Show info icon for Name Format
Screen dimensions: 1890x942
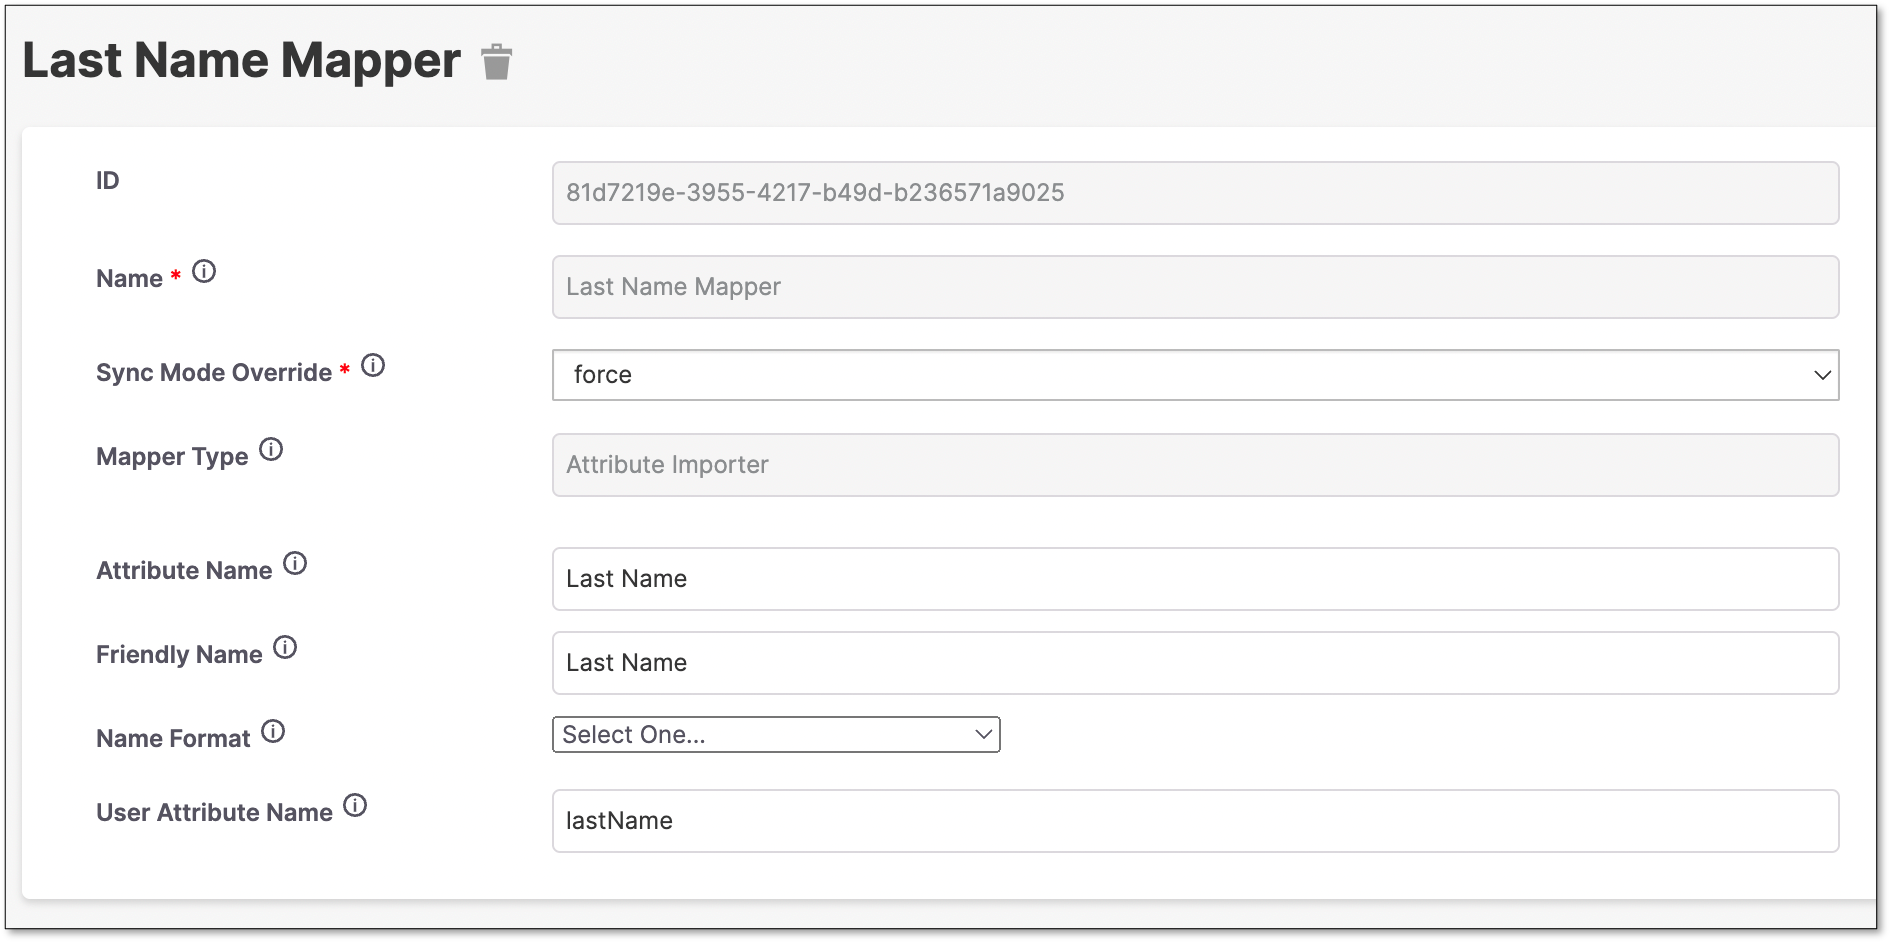[x=273, y=732]
